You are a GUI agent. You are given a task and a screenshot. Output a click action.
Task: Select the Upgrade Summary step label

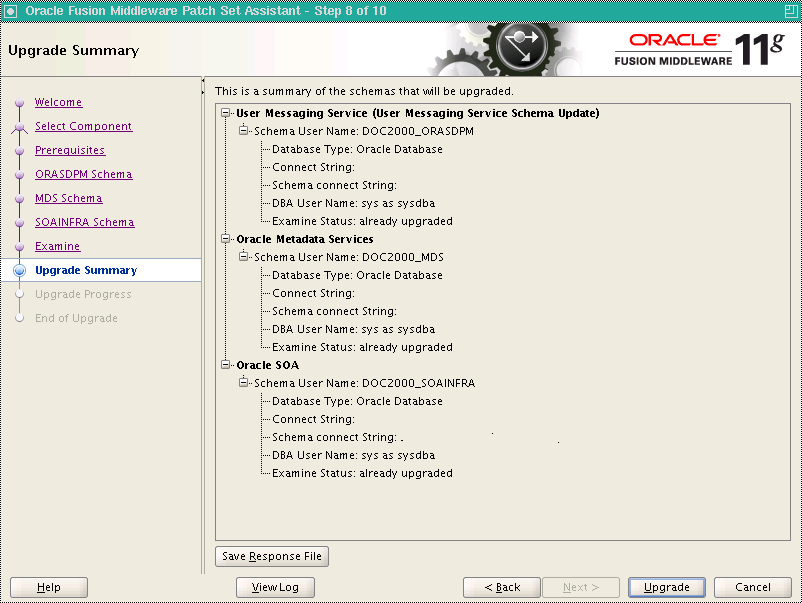click(86, 270)
